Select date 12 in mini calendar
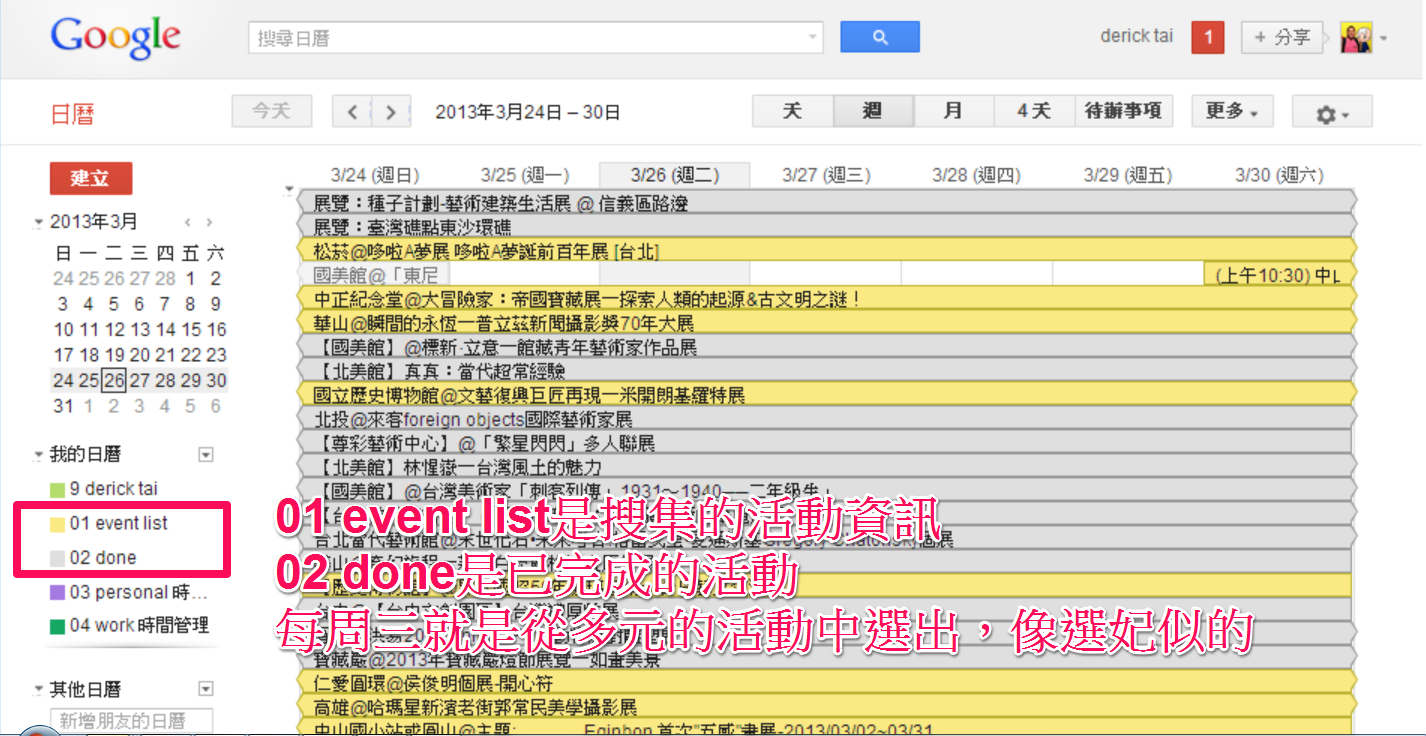Viewport: 1426px width, 736px height. [113, 329]
